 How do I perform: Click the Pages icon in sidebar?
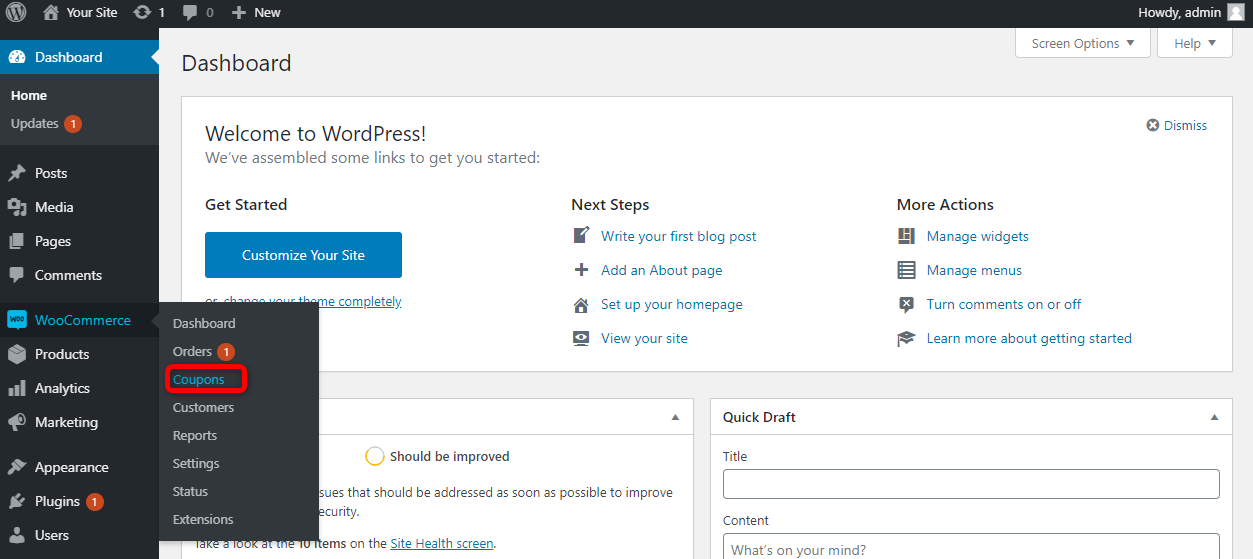[17, 241]
